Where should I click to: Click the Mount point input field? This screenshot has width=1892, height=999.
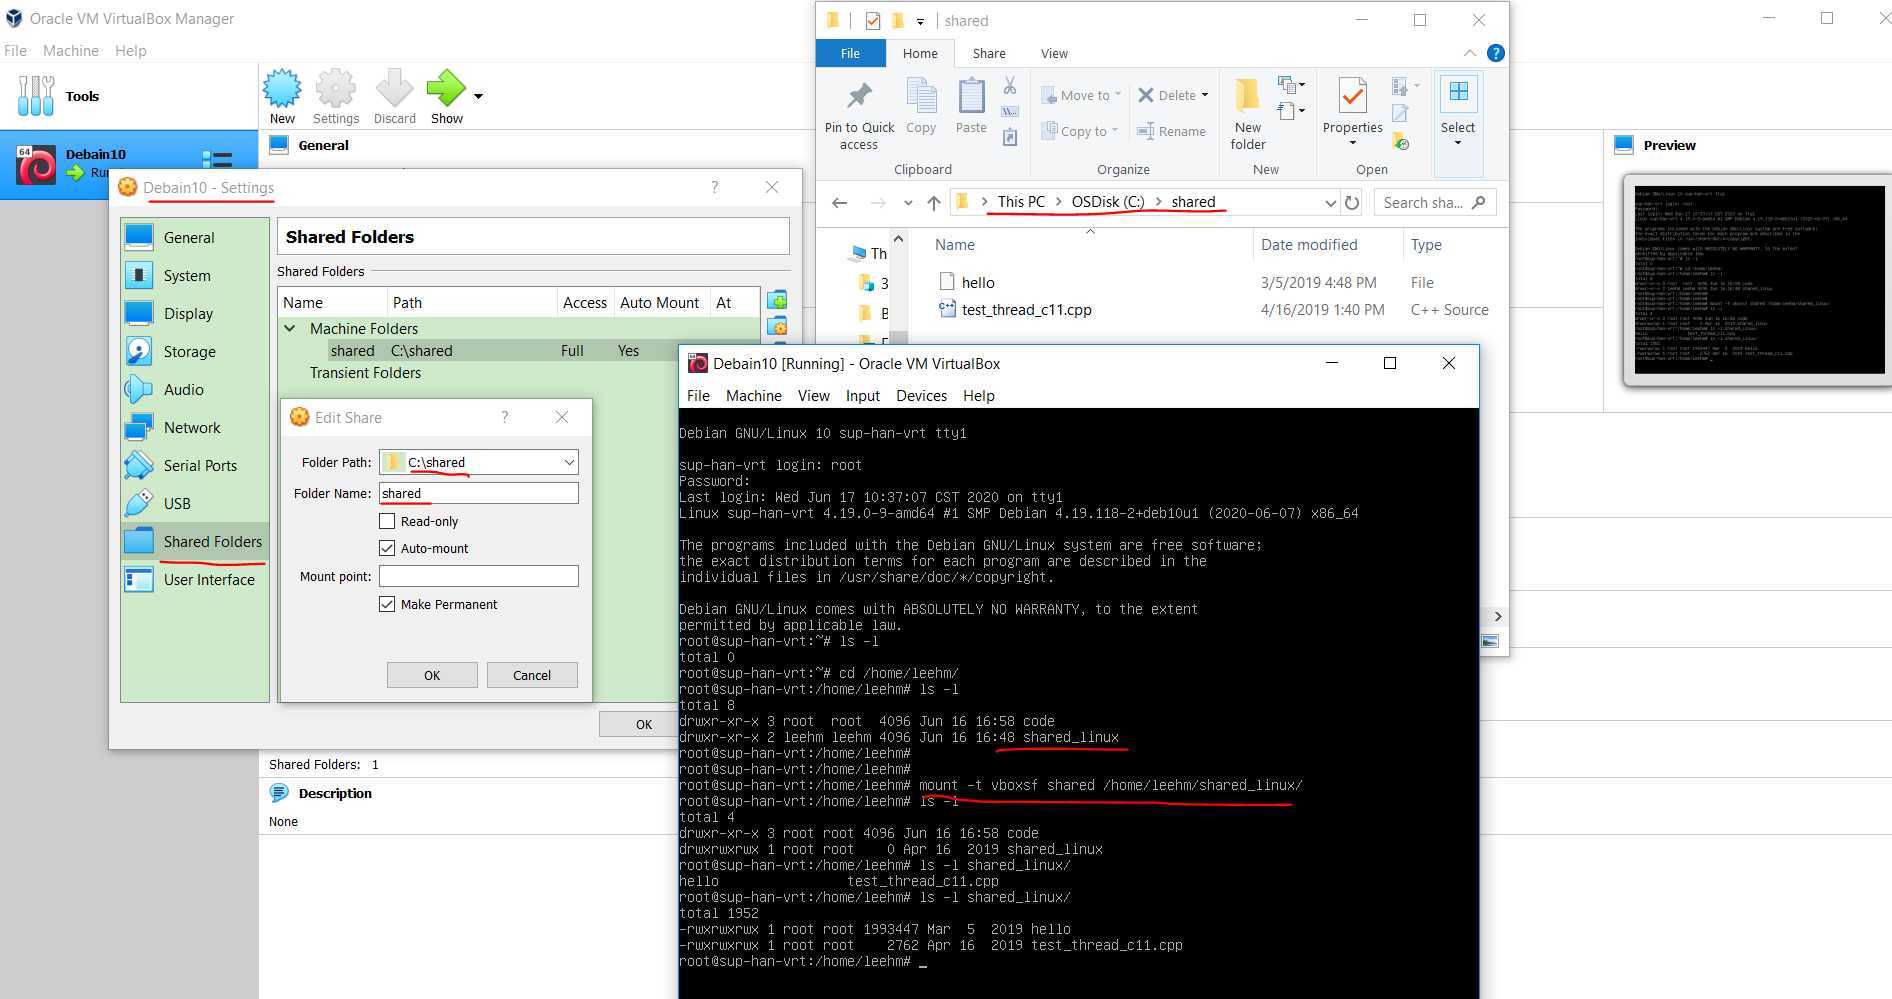point(478,576)
